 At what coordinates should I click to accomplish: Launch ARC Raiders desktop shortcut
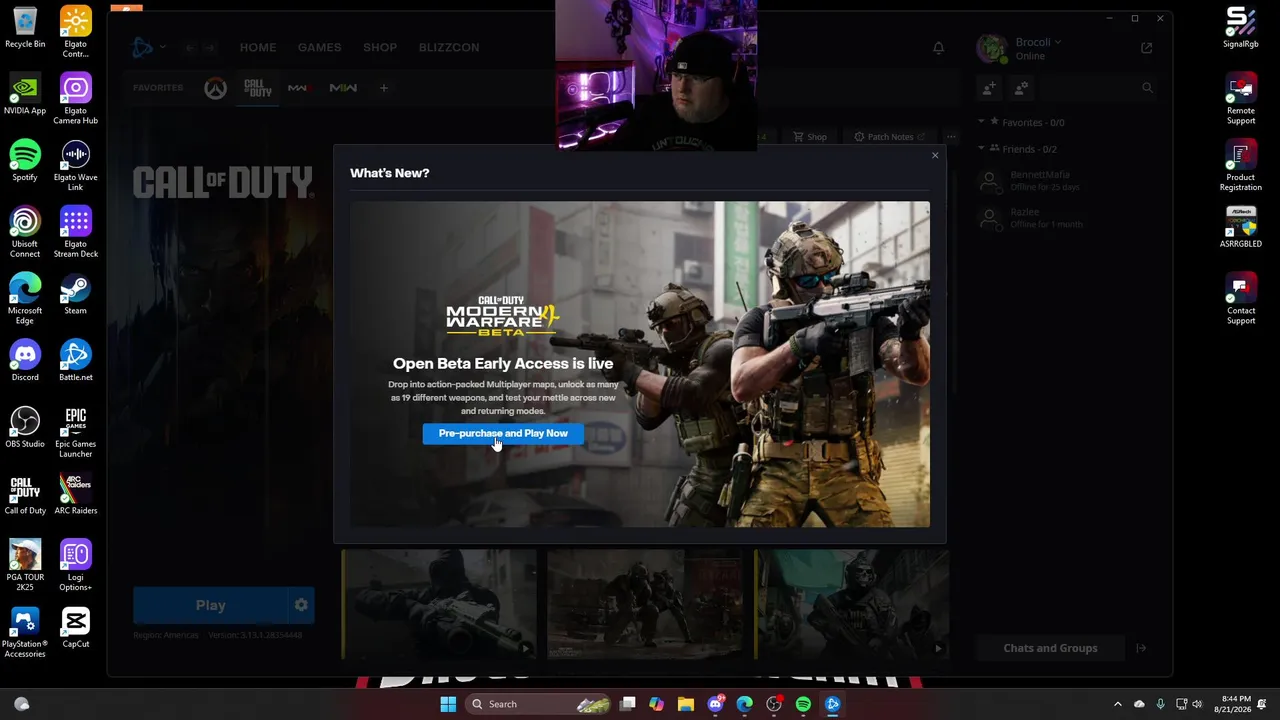tap(76, 494)
